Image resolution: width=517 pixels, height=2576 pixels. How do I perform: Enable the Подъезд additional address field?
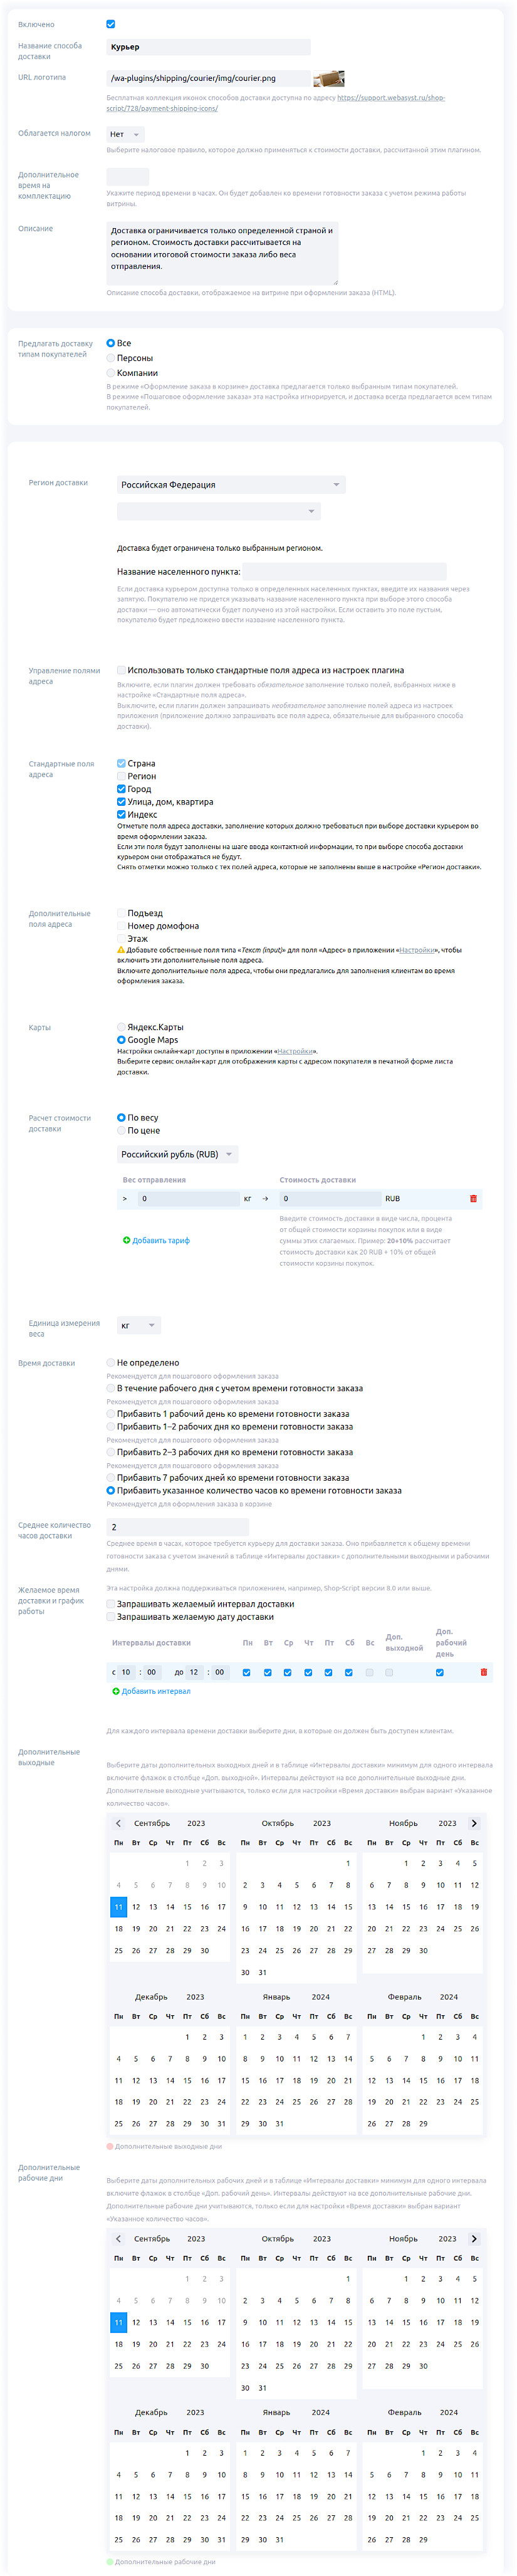pos(122,913)
